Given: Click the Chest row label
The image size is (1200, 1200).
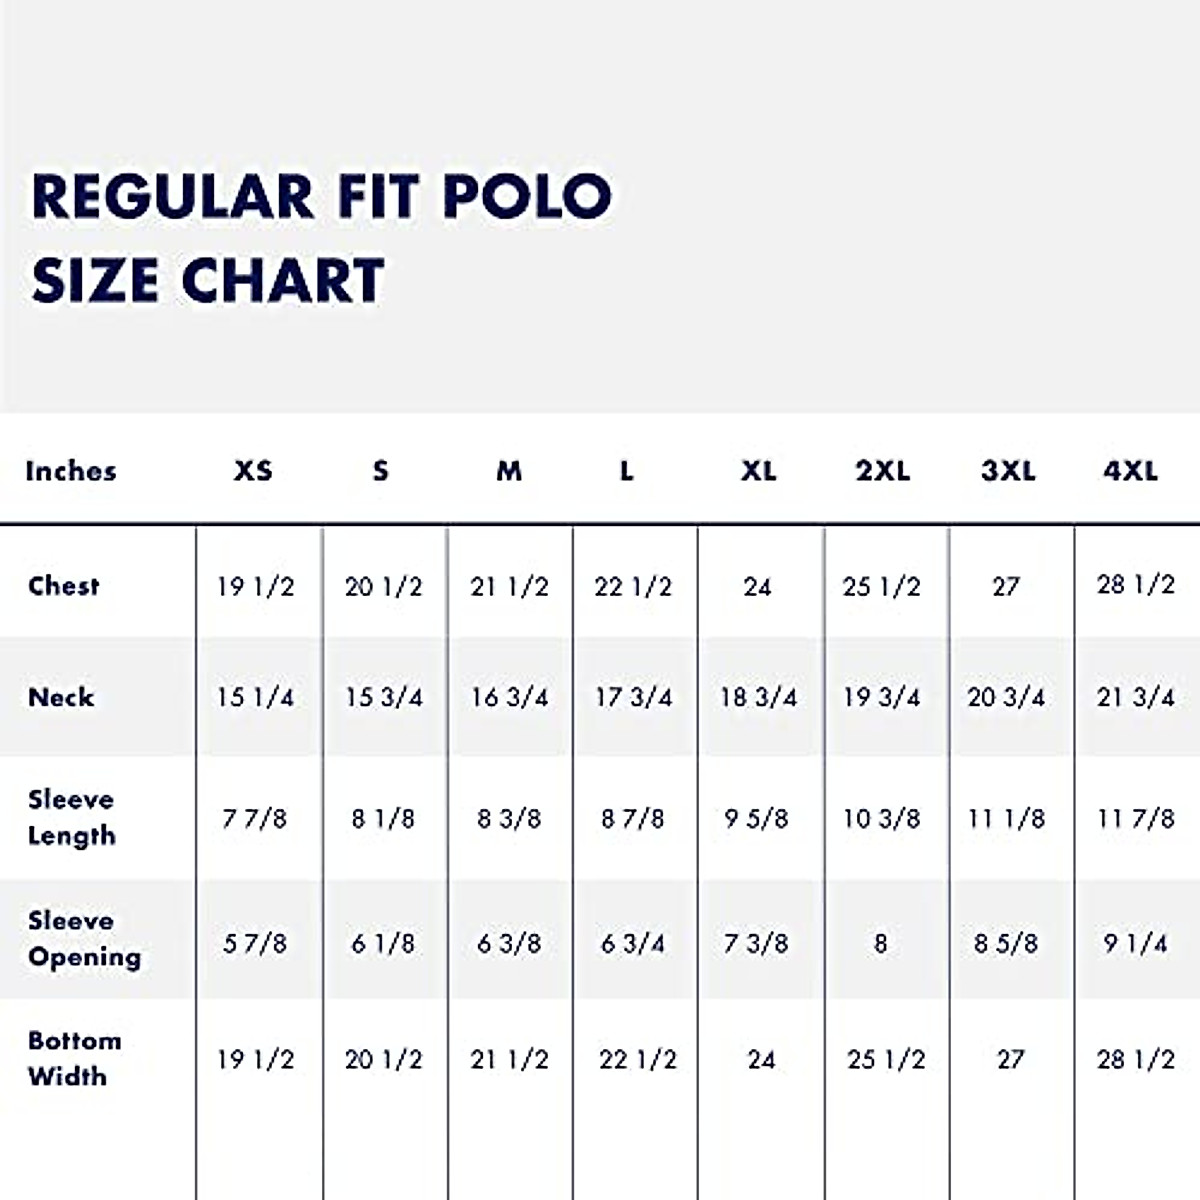Looking at the screenshot, I should pyautogui.click(x=64, y=586).
